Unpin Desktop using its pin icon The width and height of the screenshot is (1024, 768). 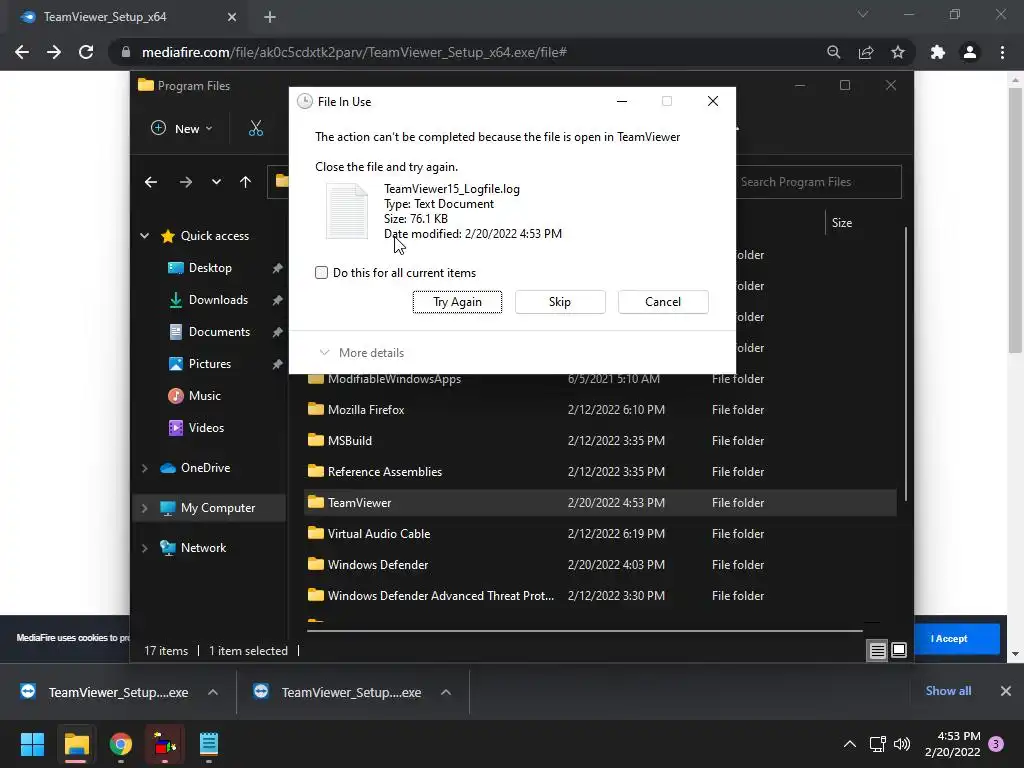point(277,268)
